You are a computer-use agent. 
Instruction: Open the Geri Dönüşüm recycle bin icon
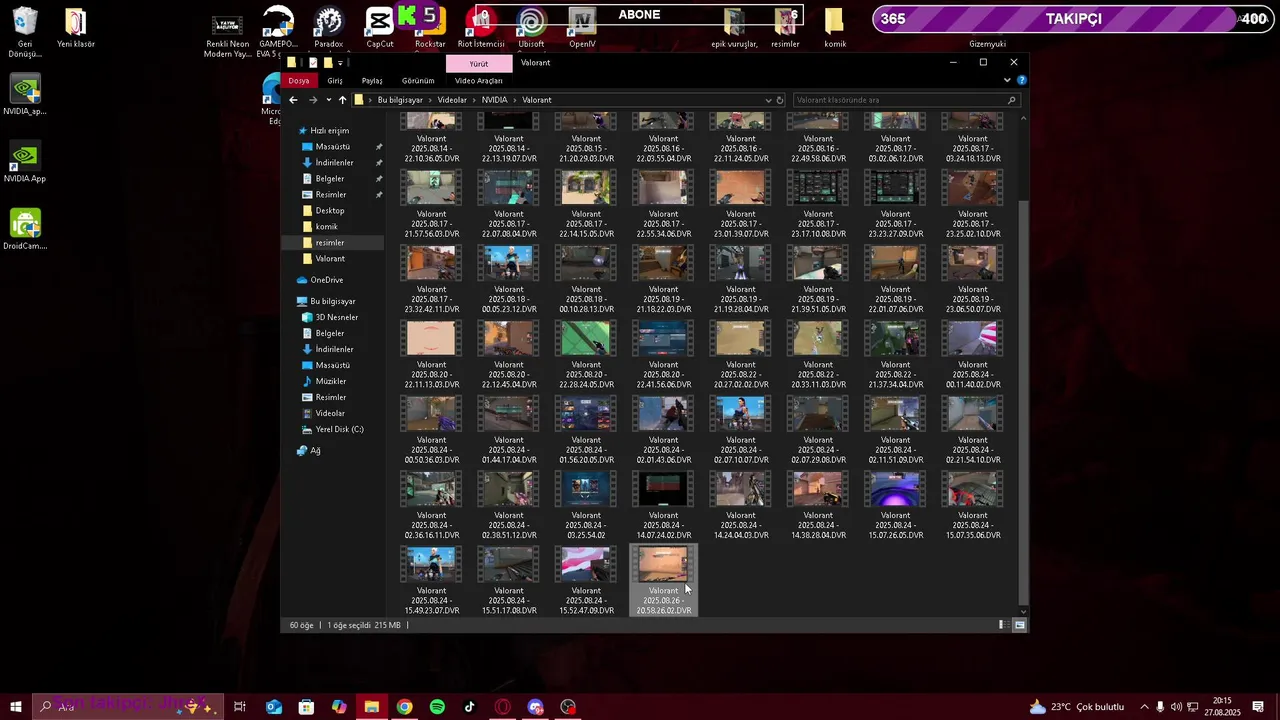(25, 31)
